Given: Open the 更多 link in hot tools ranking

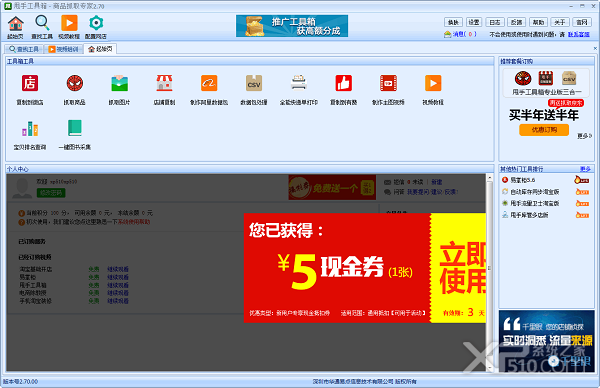Looking at the screenshot, I should tap(585, 169).
